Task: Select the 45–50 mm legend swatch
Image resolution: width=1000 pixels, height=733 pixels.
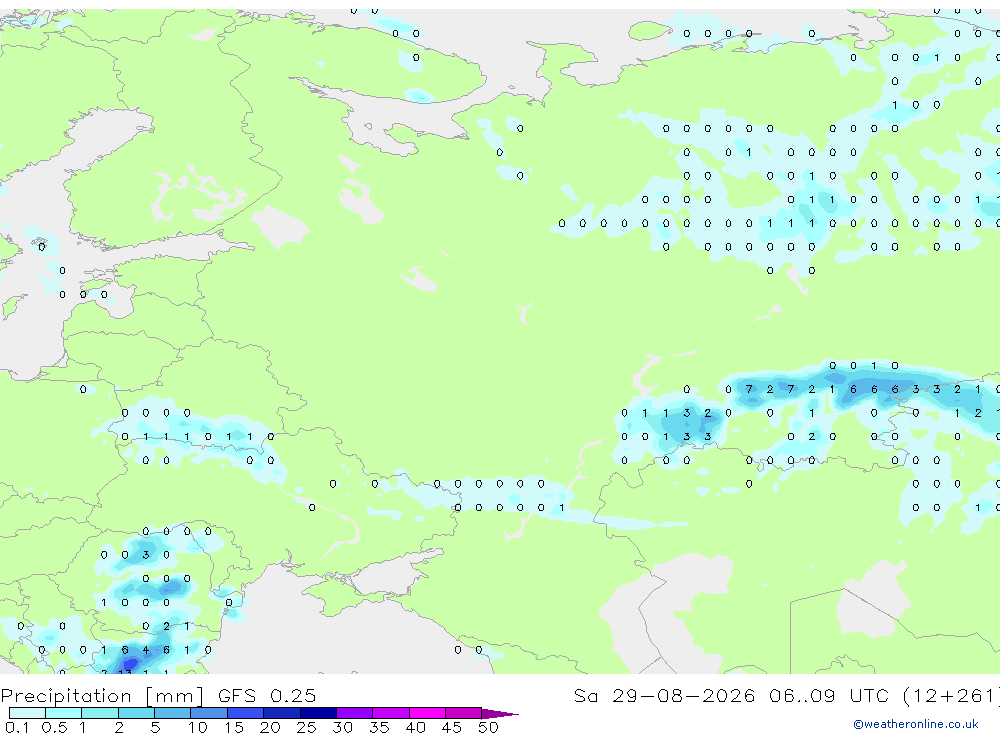Action: (x=464, y=713)
